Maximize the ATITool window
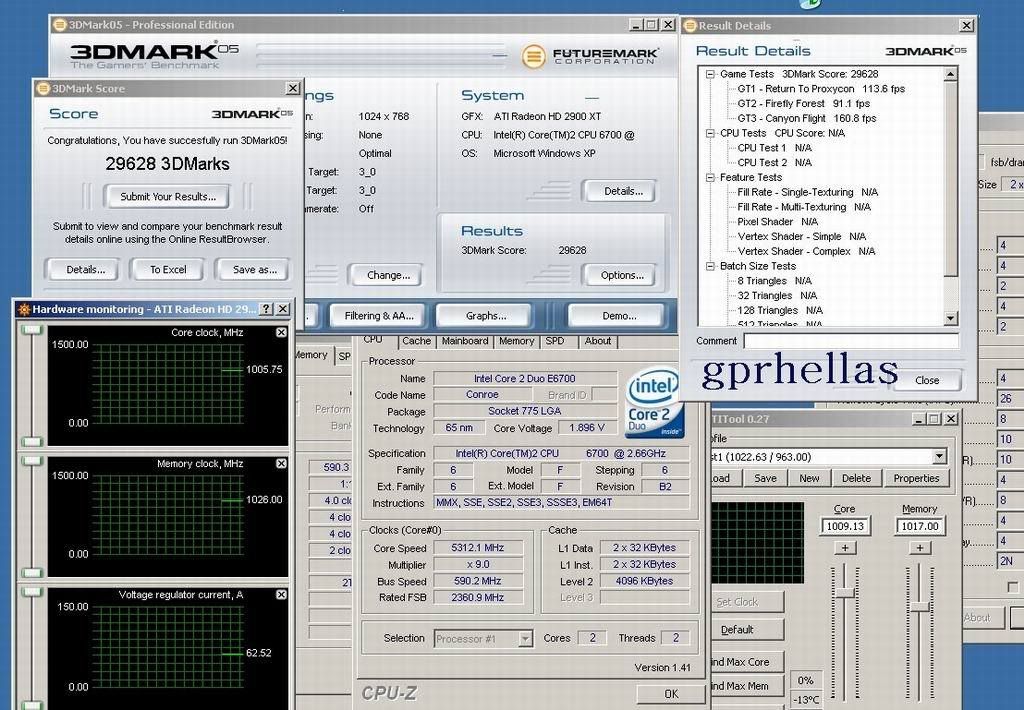The width and height of the screenshot is (1024, 710). point(934,419)
